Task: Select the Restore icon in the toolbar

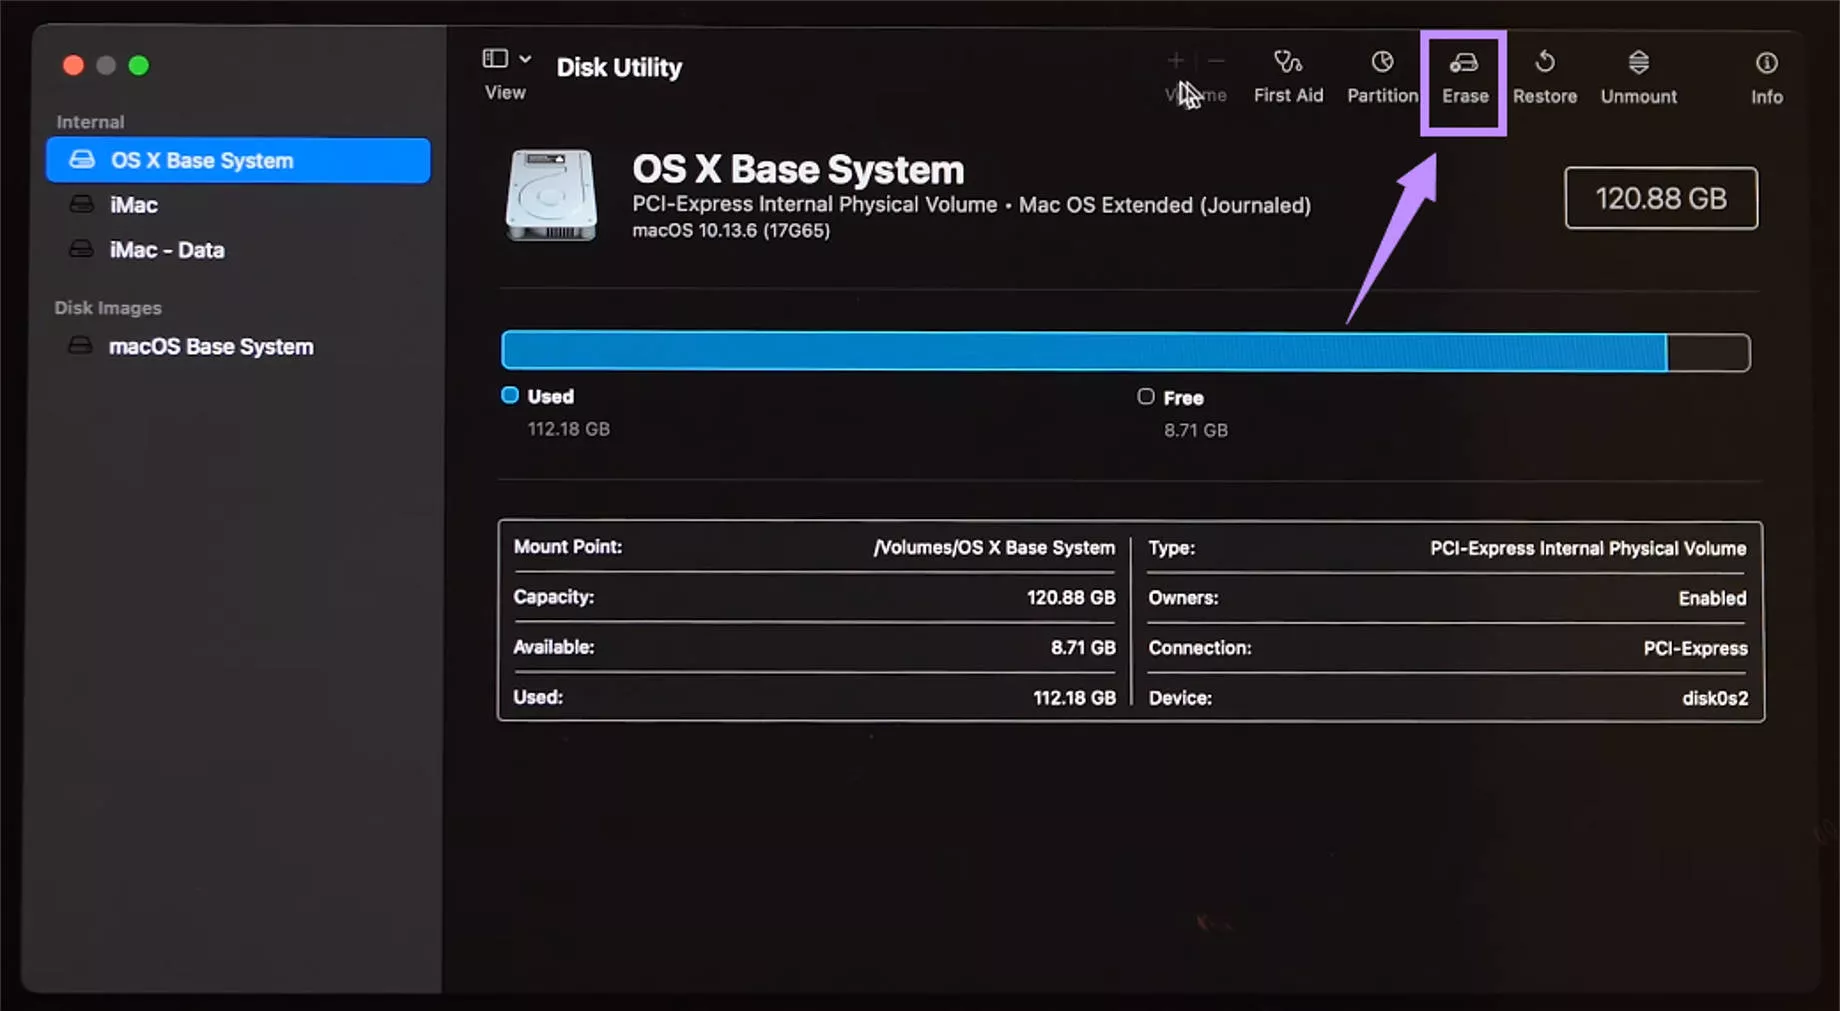Action: pyautogui.click(x=1545, y=75)
